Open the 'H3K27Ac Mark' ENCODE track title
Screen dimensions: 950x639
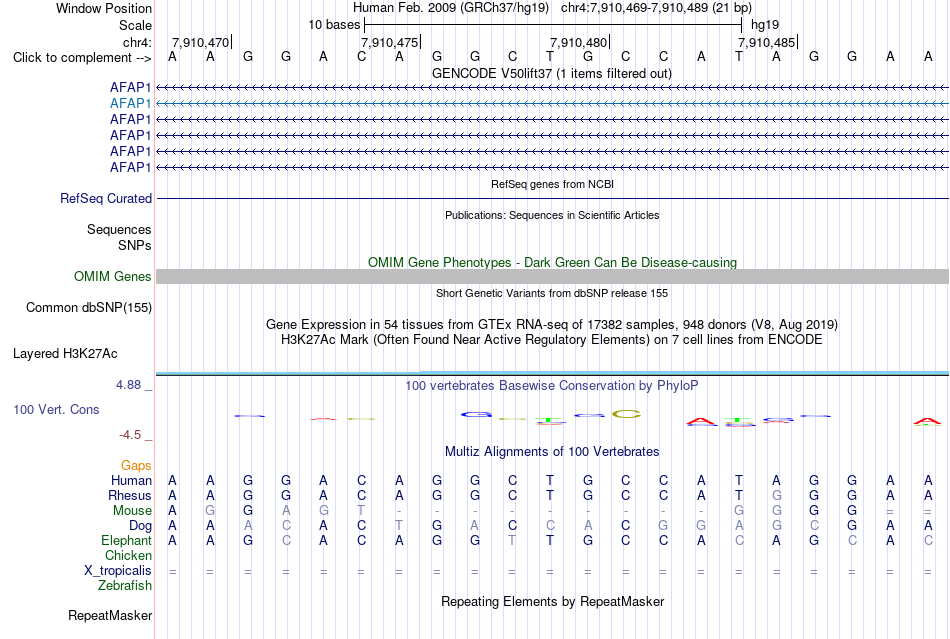(552, 340)
